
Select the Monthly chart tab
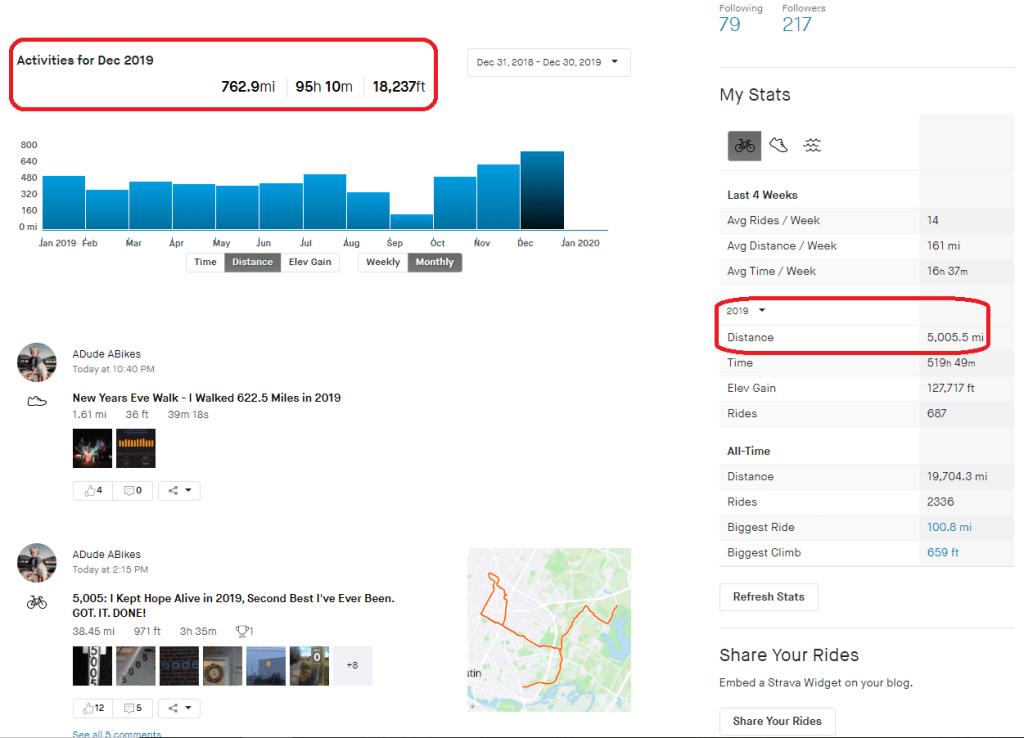pos(434,262)
